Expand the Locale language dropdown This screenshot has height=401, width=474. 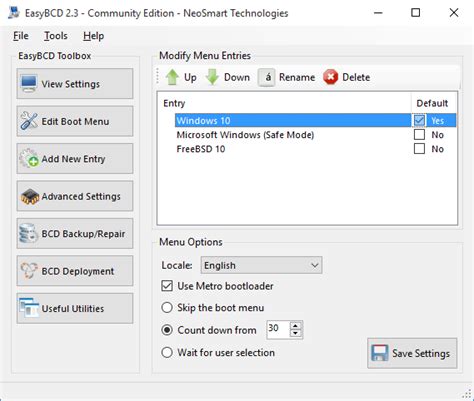261,265
